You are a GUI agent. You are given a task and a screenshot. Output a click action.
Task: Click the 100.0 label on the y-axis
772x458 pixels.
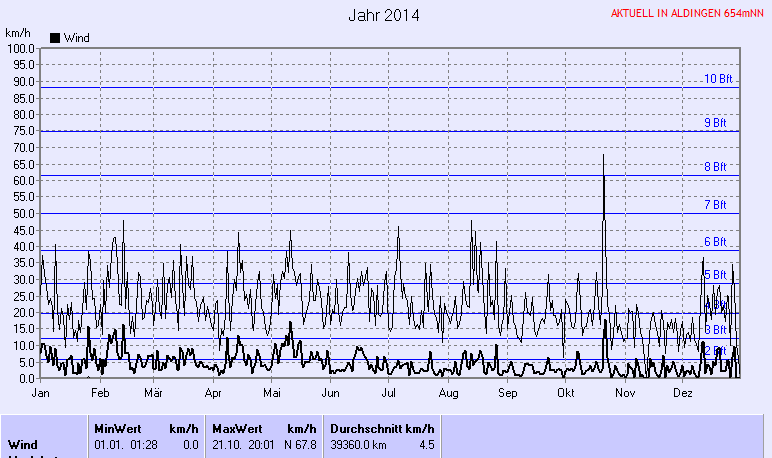[21, 48]
